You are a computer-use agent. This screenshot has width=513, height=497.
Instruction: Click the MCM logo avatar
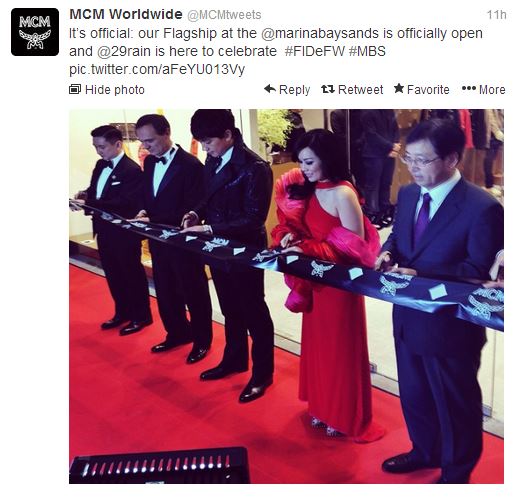(x=35, y=32)
